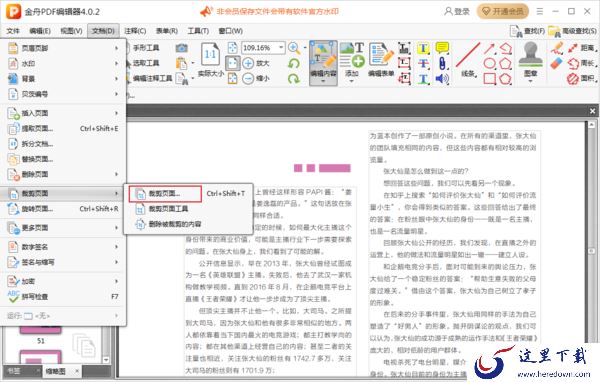Click the 缩小 zoom out minus icon
This screenshot has width=600, height=382.
[248, 78]
